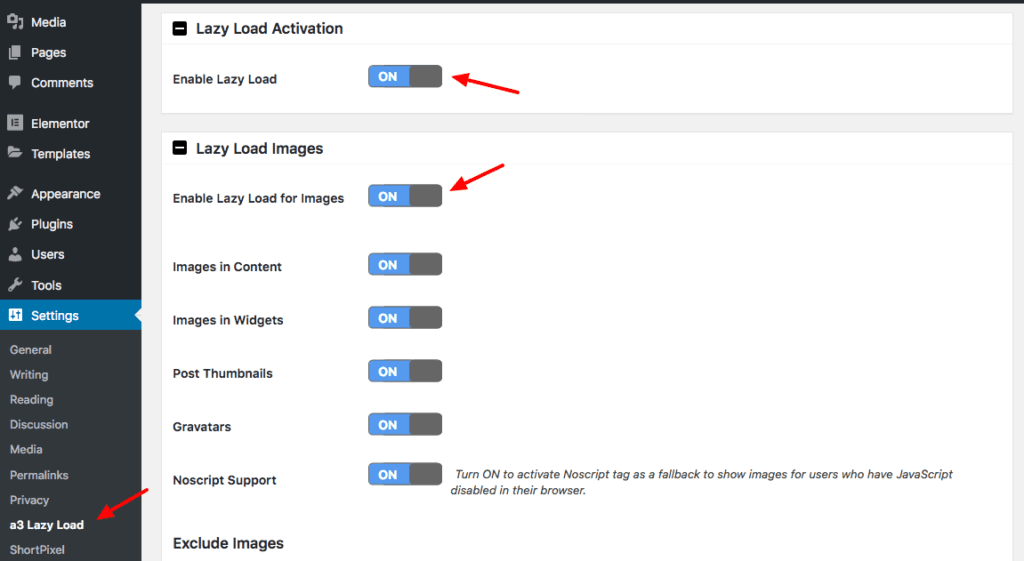Viewport: 1024px width, 561px height.
Task: Switch off Post Thumbnails lazy loading
Action: click(x=405, y=372)
